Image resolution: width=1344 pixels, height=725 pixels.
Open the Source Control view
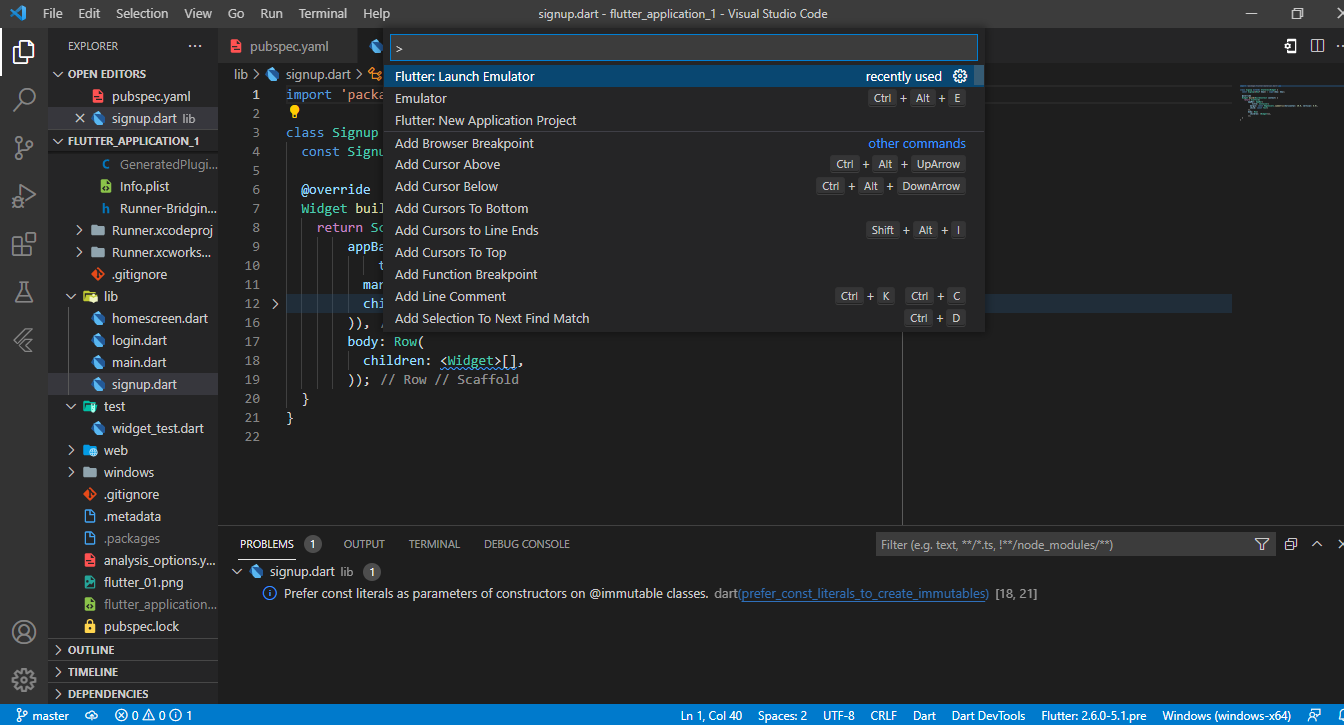24,148
